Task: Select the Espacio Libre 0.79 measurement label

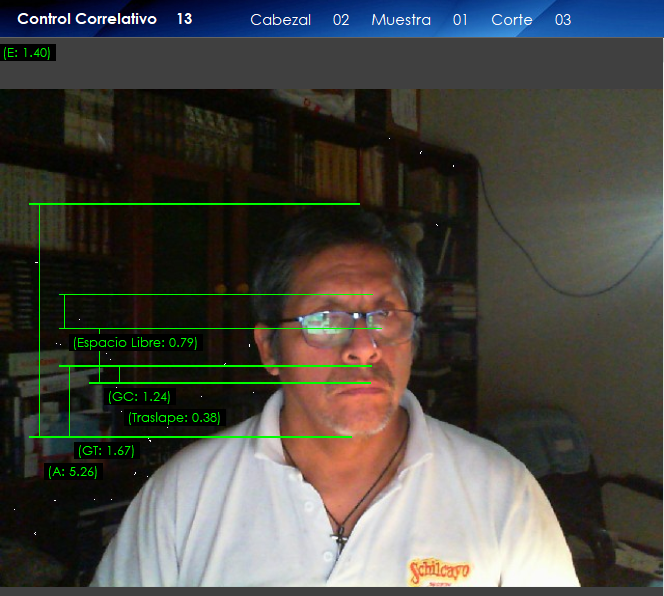Action: 135,343
